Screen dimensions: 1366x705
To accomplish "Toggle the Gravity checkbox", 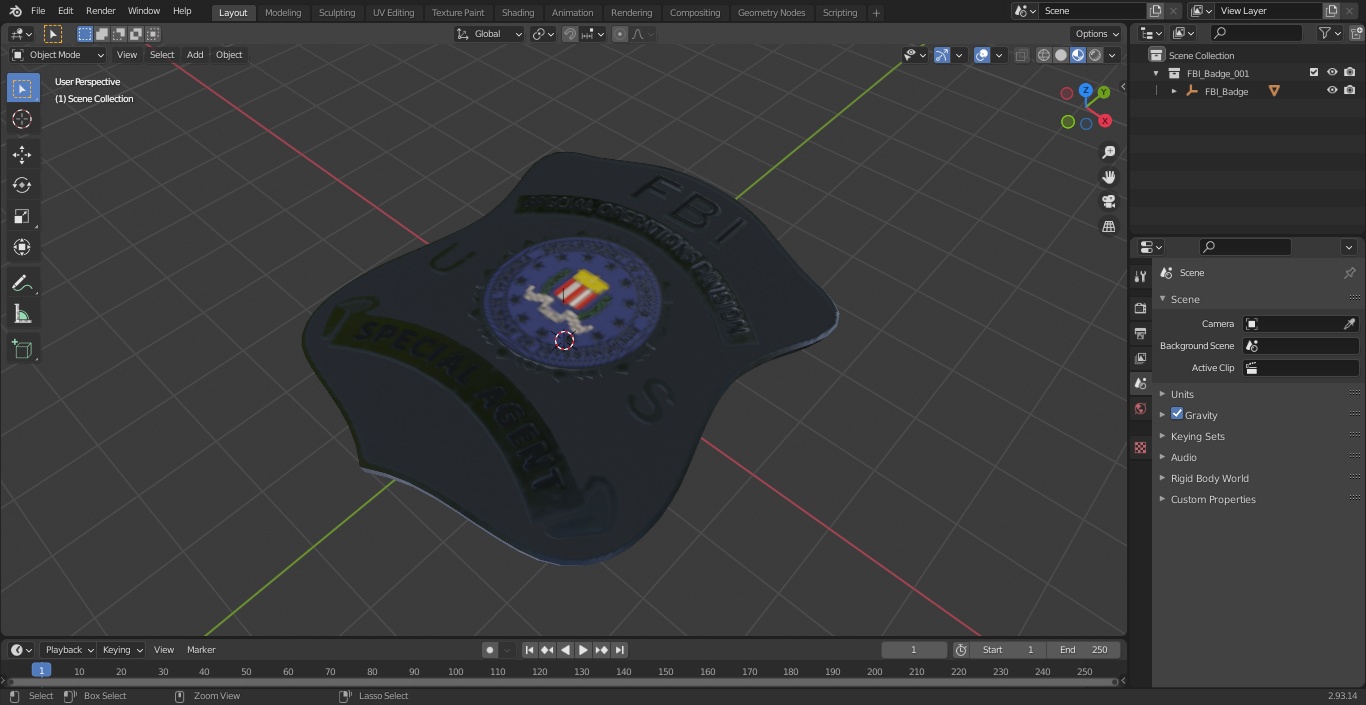I will tap(1177, 414).
